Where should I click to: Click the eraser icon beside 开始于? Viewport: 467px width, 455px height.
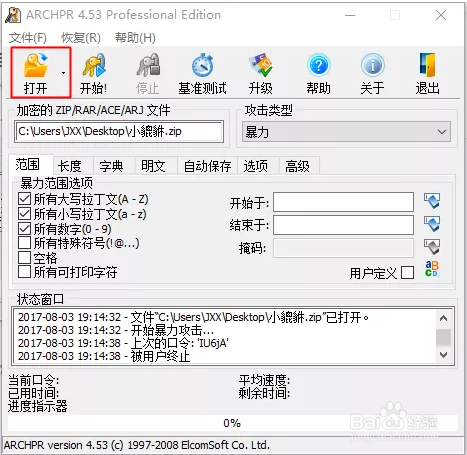432,201
